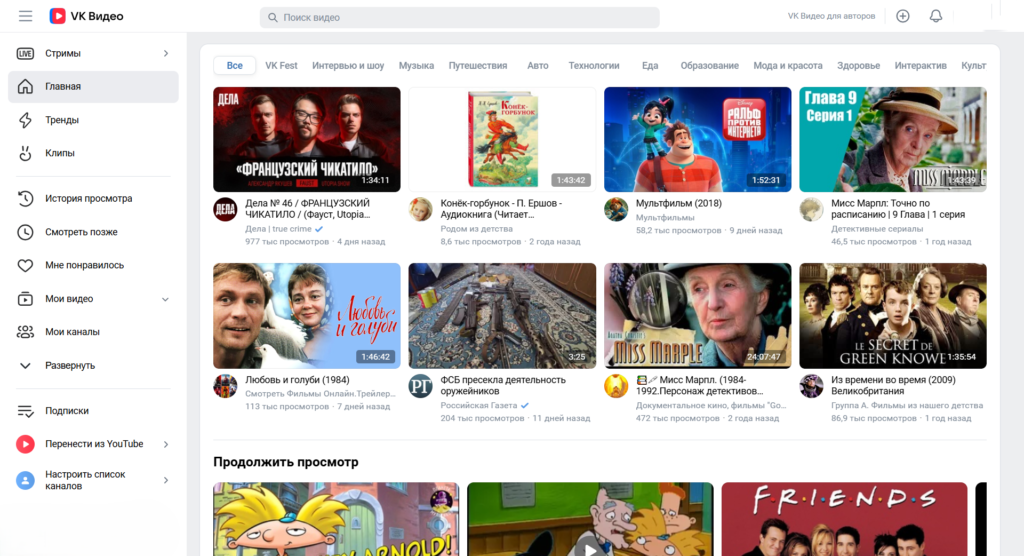Click the Дела channel avatar
The image size is (1024, 556).
(x=225, y=210)
